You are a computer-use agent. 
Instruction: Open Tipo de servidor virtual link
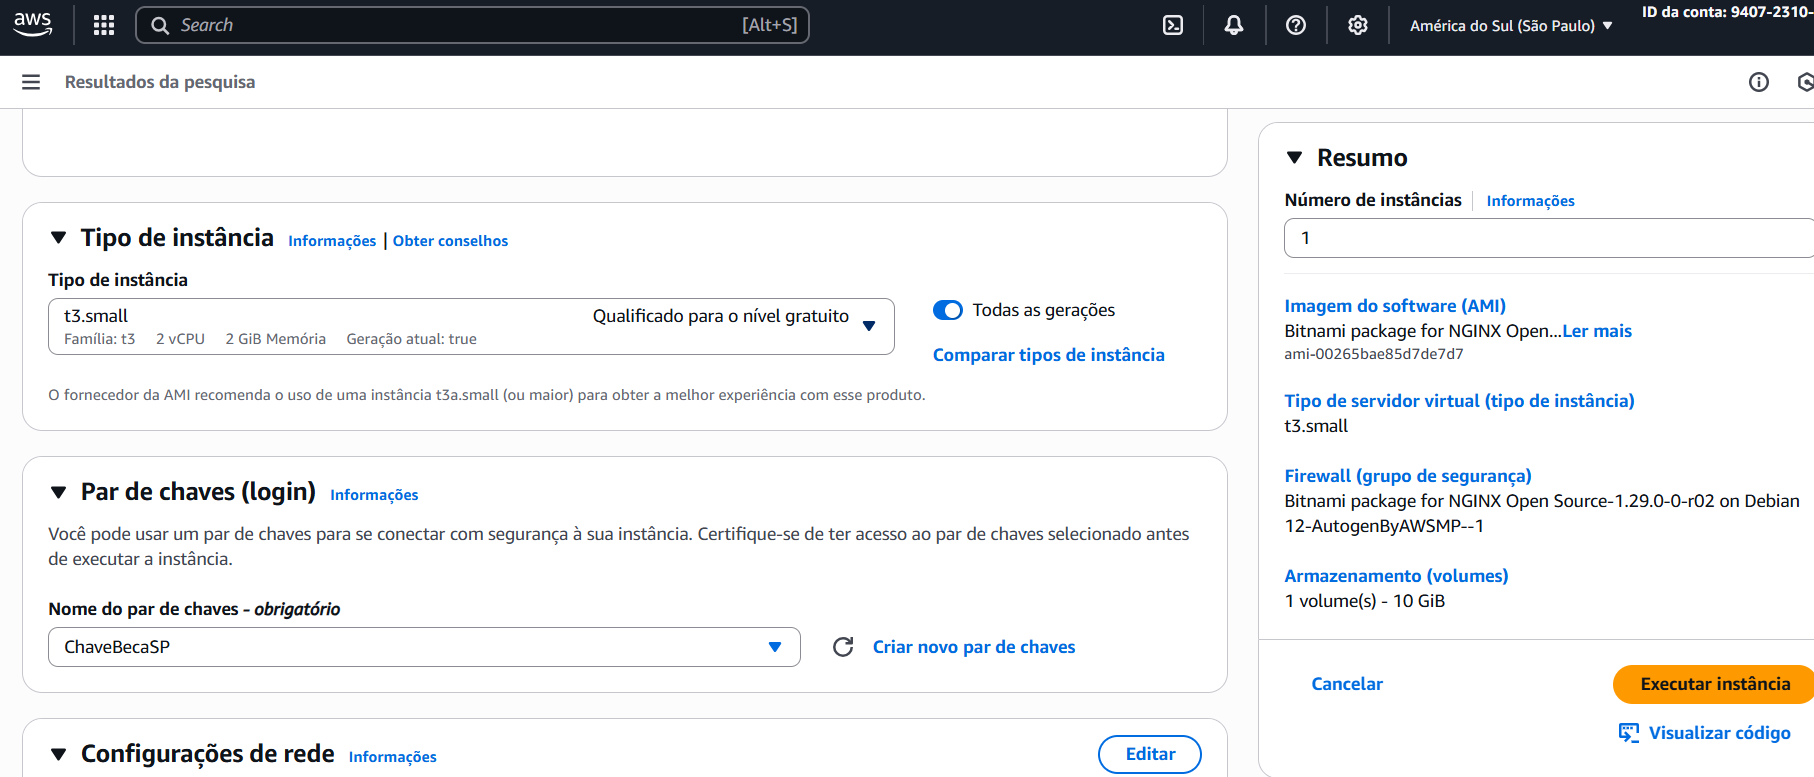[1459, 401]
